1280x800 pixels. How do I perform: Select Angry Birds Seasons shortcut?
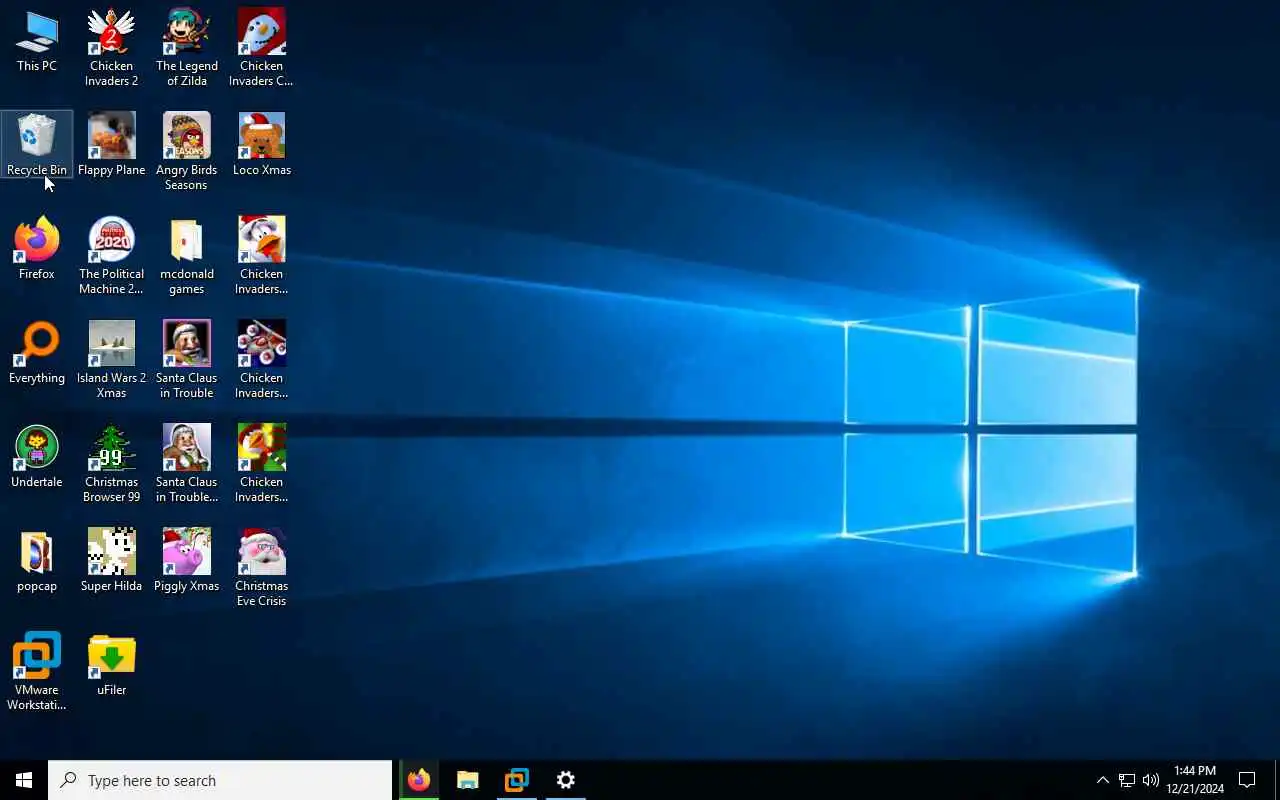pyautogui.click(x=186, y=152)
